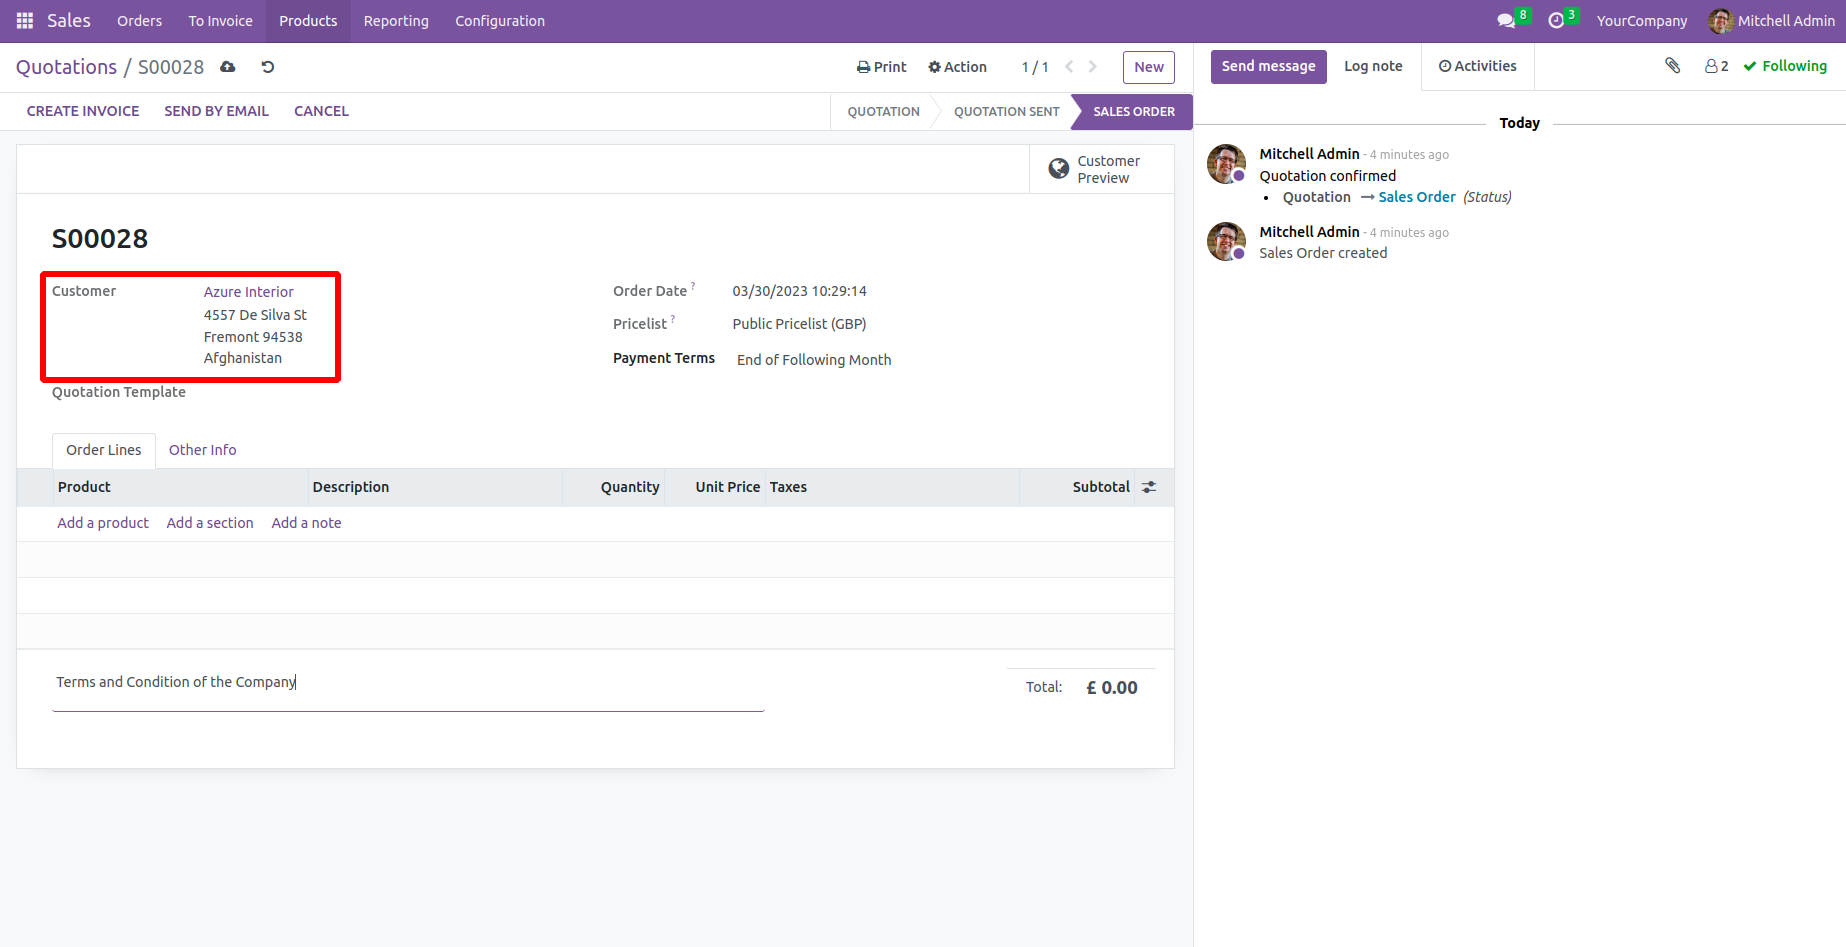Click the Mitchell Admin avatar on Sales Order created

[1226, 242]
